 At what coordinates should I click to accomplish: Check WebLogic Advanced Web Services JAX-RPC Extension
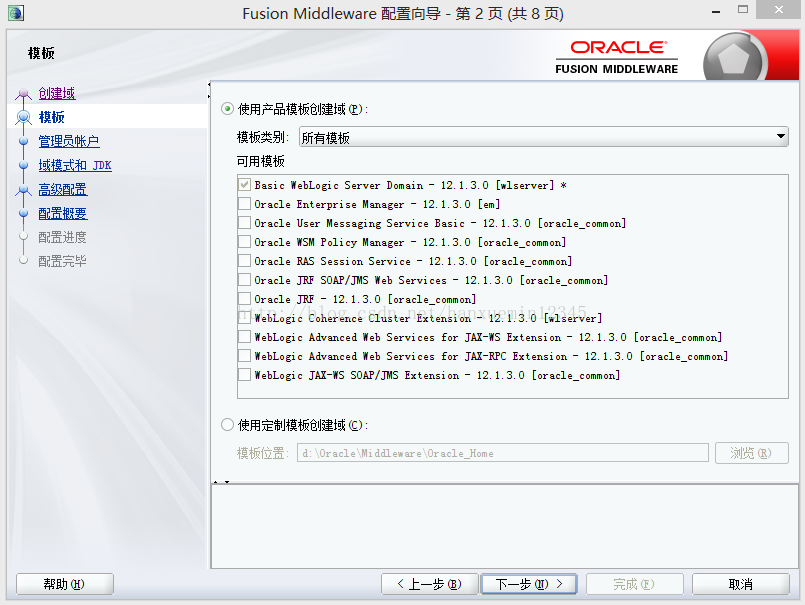(x=244, y=356)
